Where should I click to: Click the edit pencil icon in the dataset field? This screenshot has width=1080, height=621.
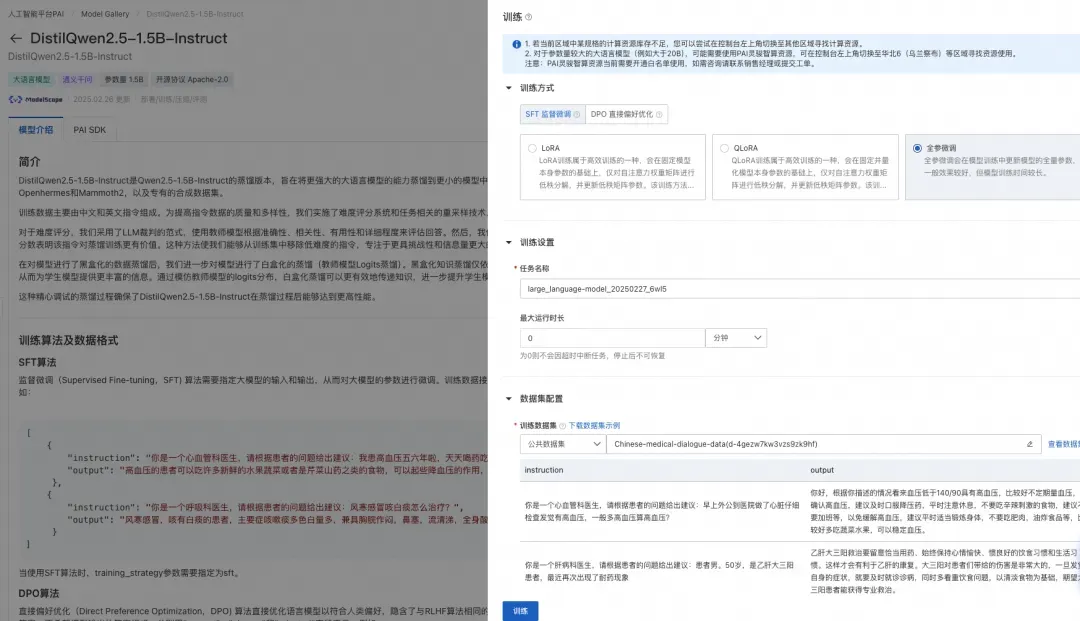[x=1030, y=444]
